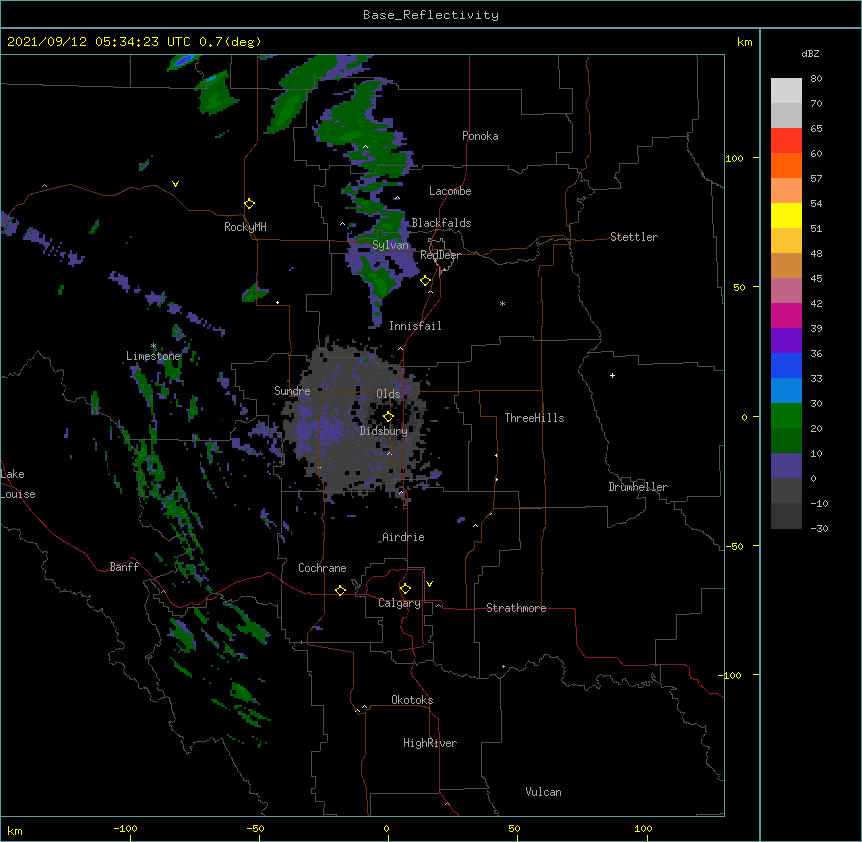Click the Limestone label
The image size is (862, 842).
point(153,356)
